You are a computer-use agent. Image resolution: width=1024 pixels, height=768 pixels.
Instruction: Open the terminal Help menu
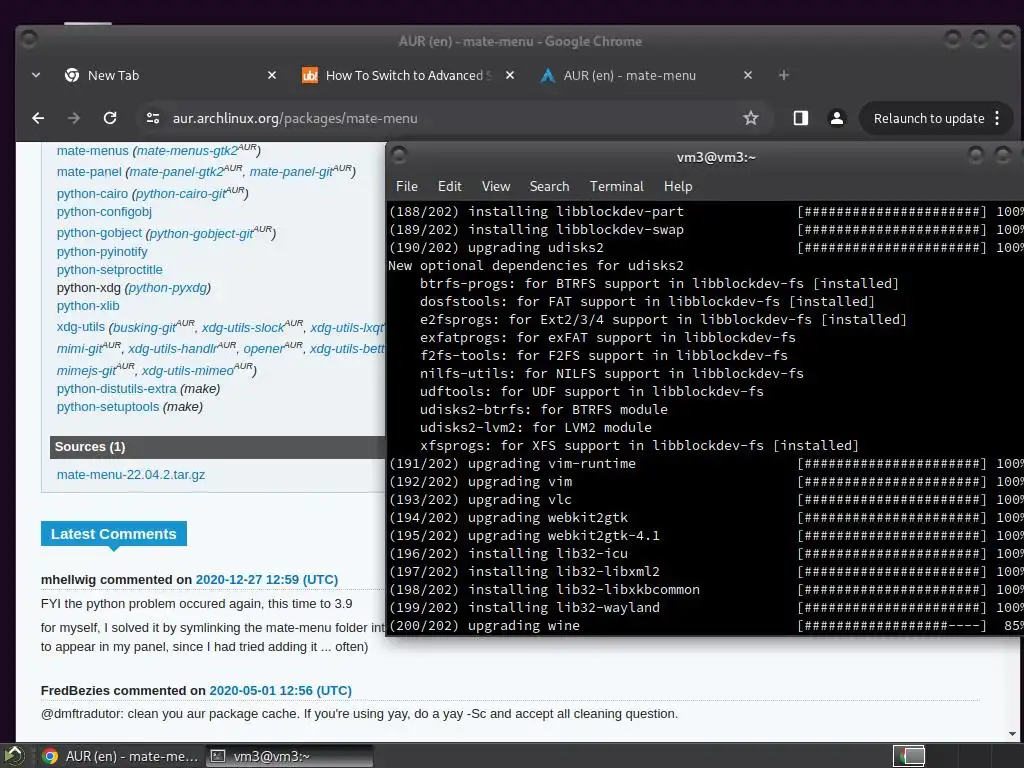click(678, 186)
